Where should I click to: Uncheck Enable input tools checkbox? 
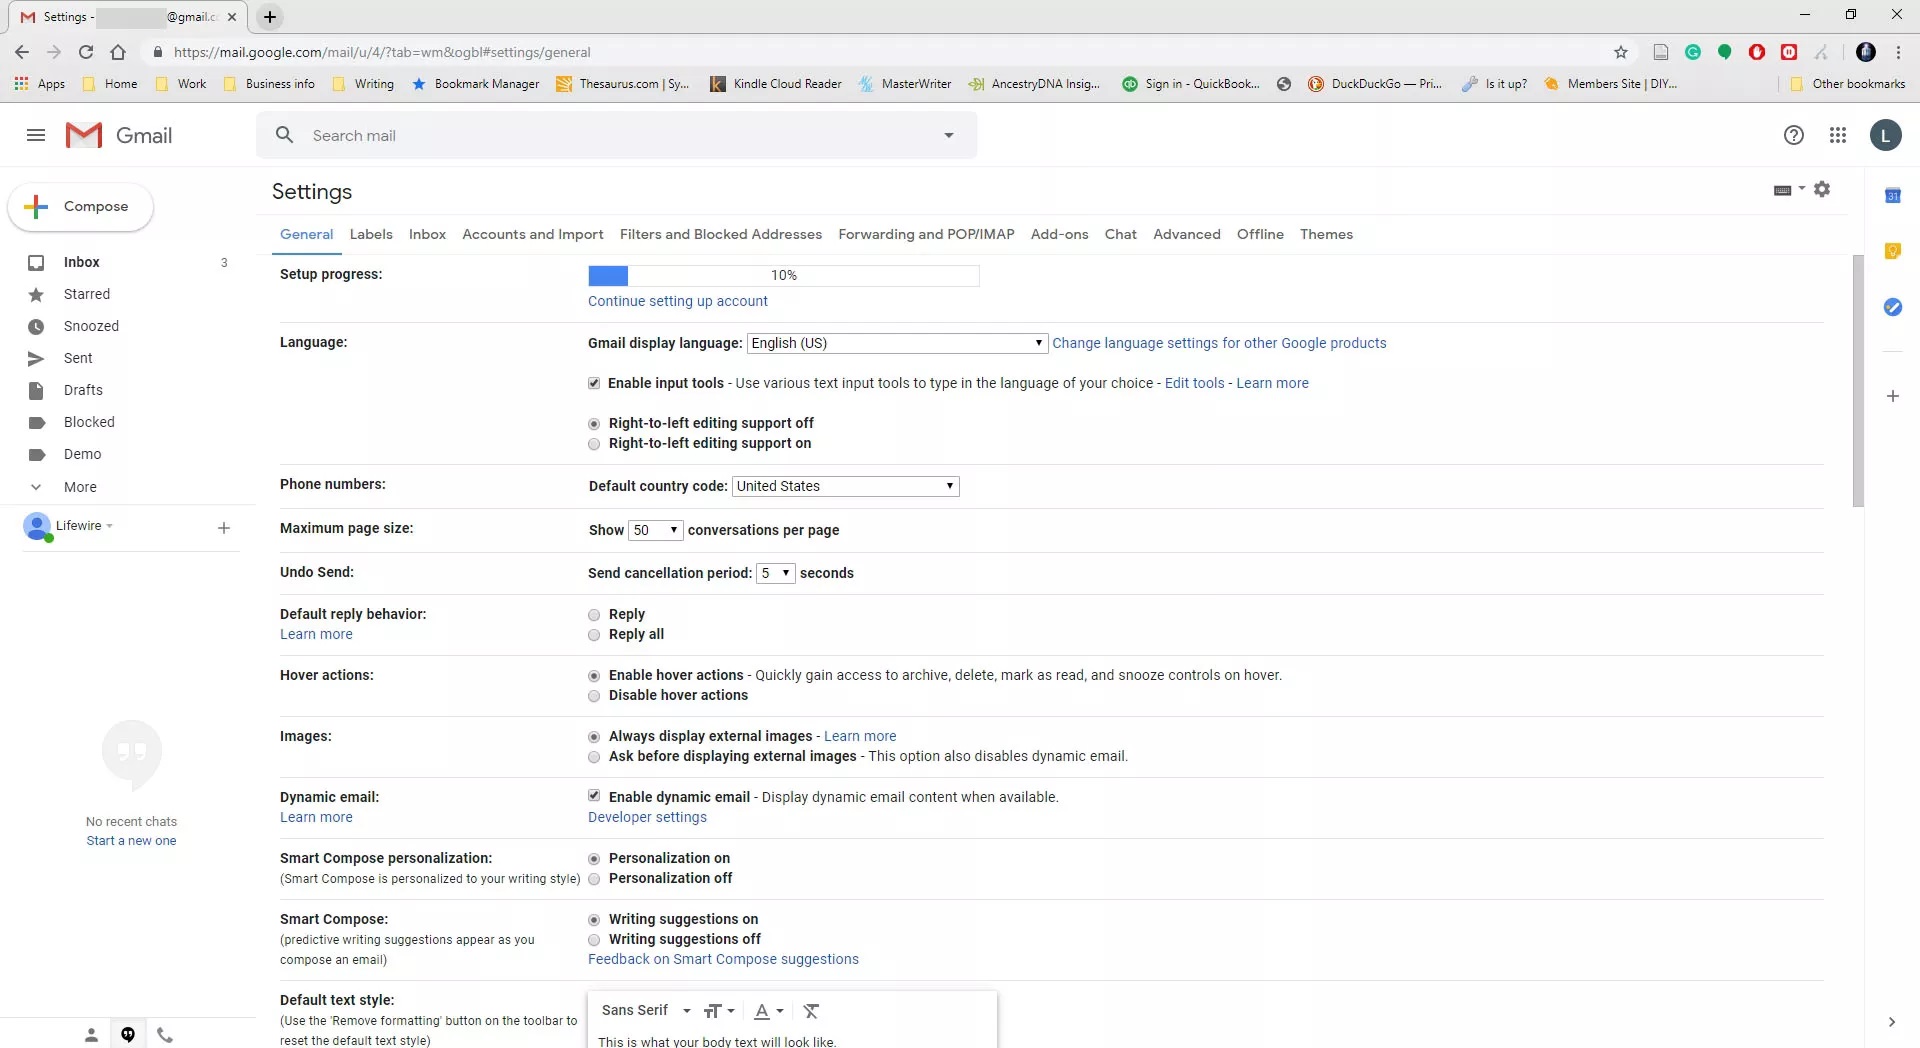pos(594,383)
